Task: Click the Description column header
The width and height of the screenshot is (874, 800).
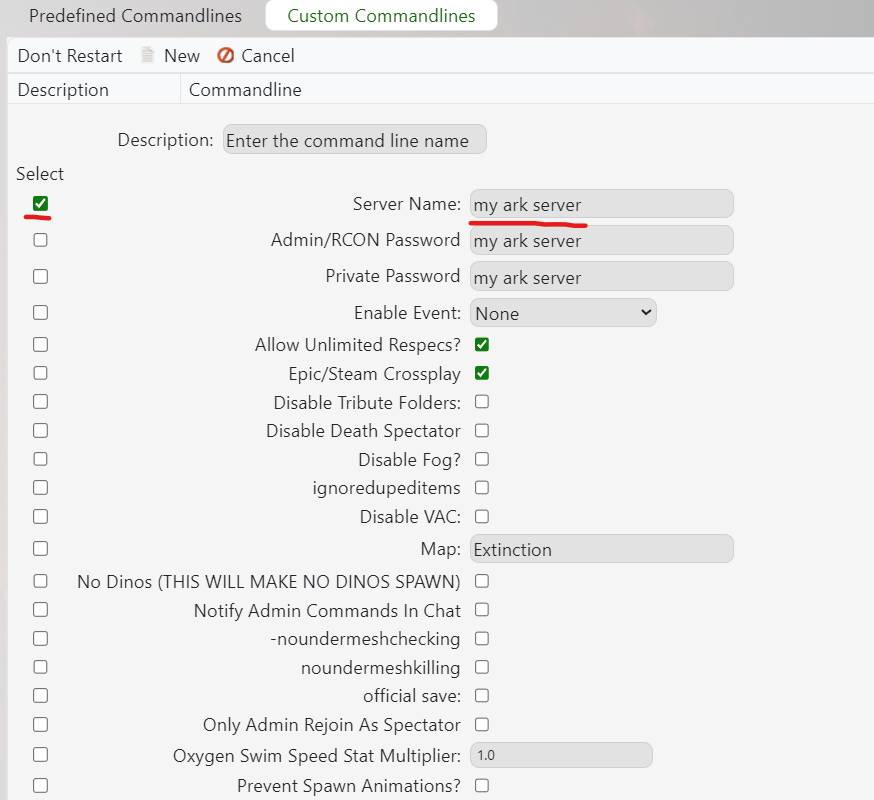Action: click(x=63, y=90)
